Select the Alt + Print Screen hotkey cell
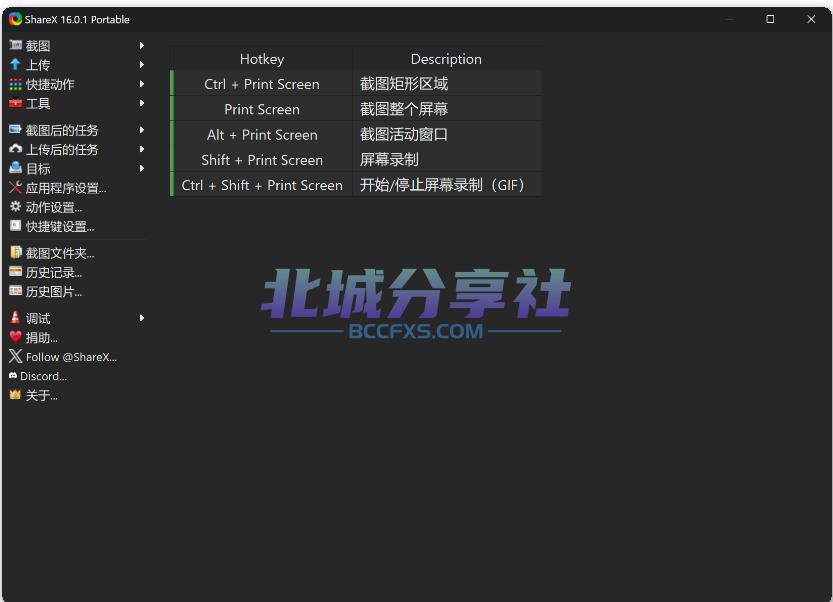833x602 pixels. (261, 134)
